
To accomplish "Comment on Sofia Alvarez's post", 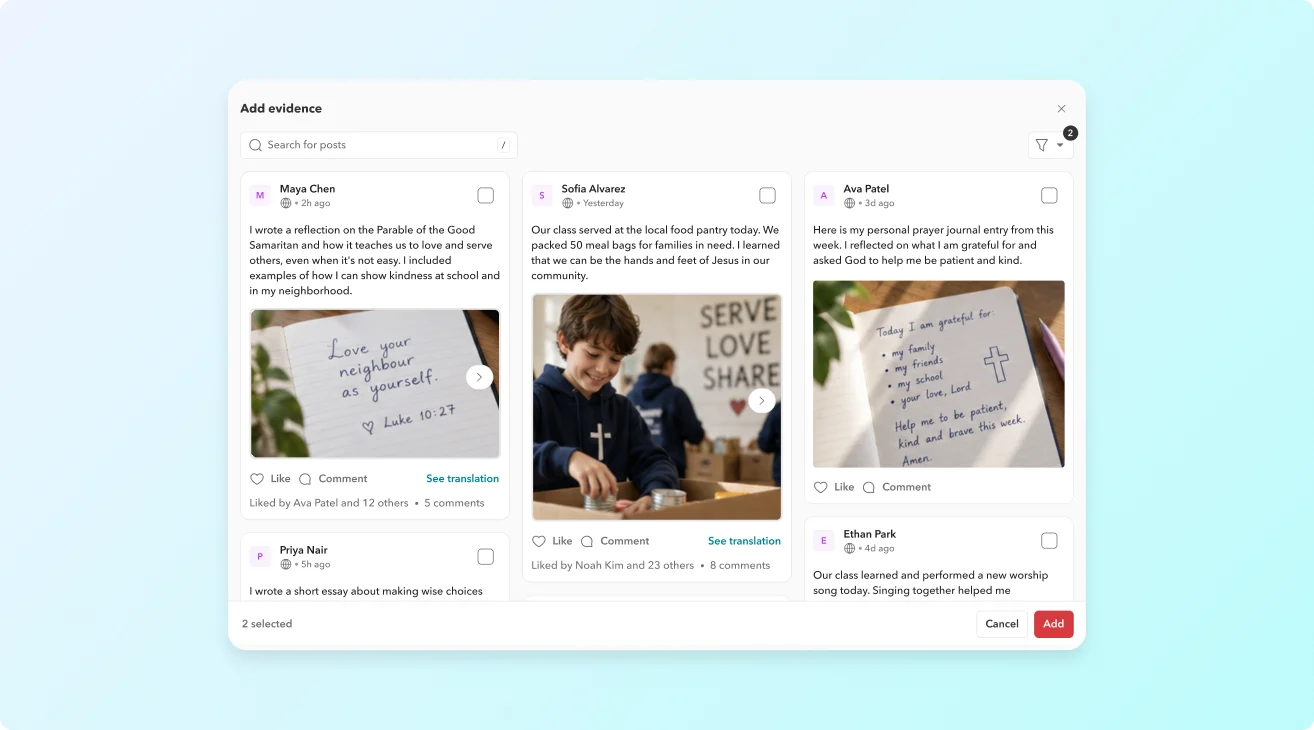I will click(615, 541).
